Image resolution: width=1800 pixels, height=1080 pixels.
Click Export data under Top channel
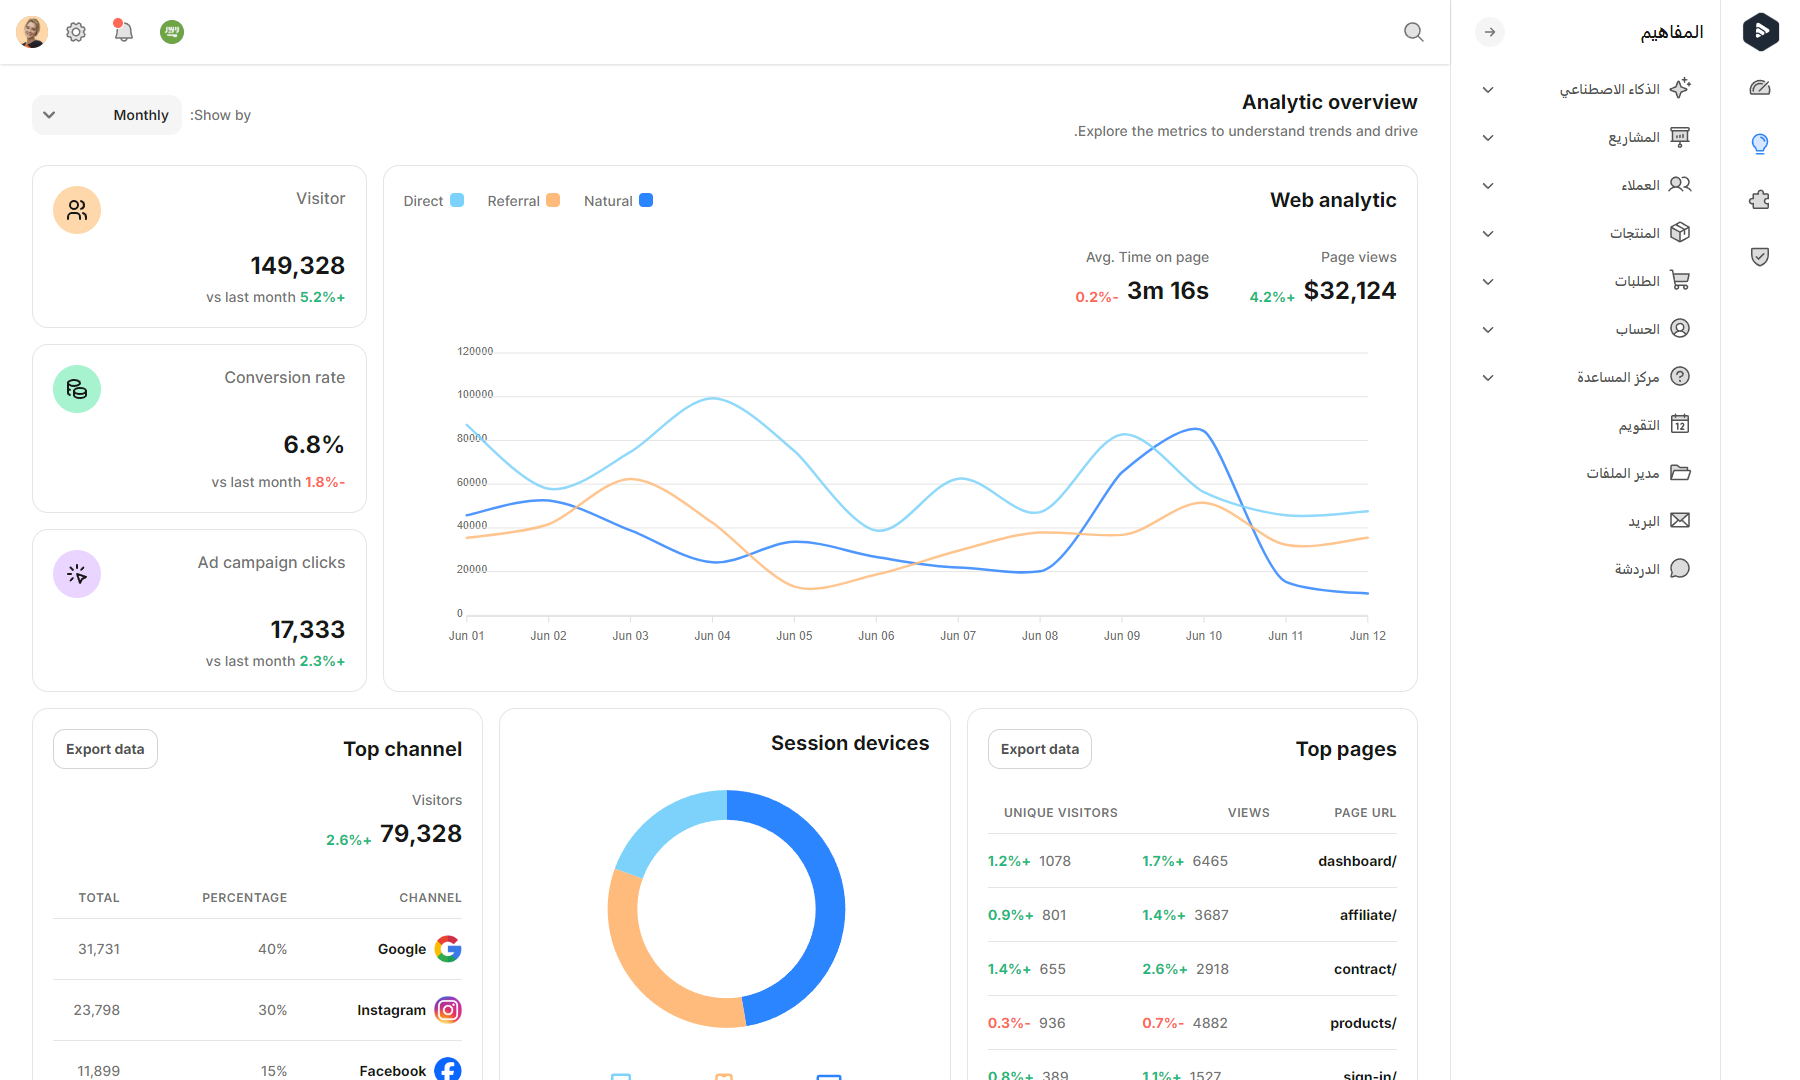tap(104, 748)
